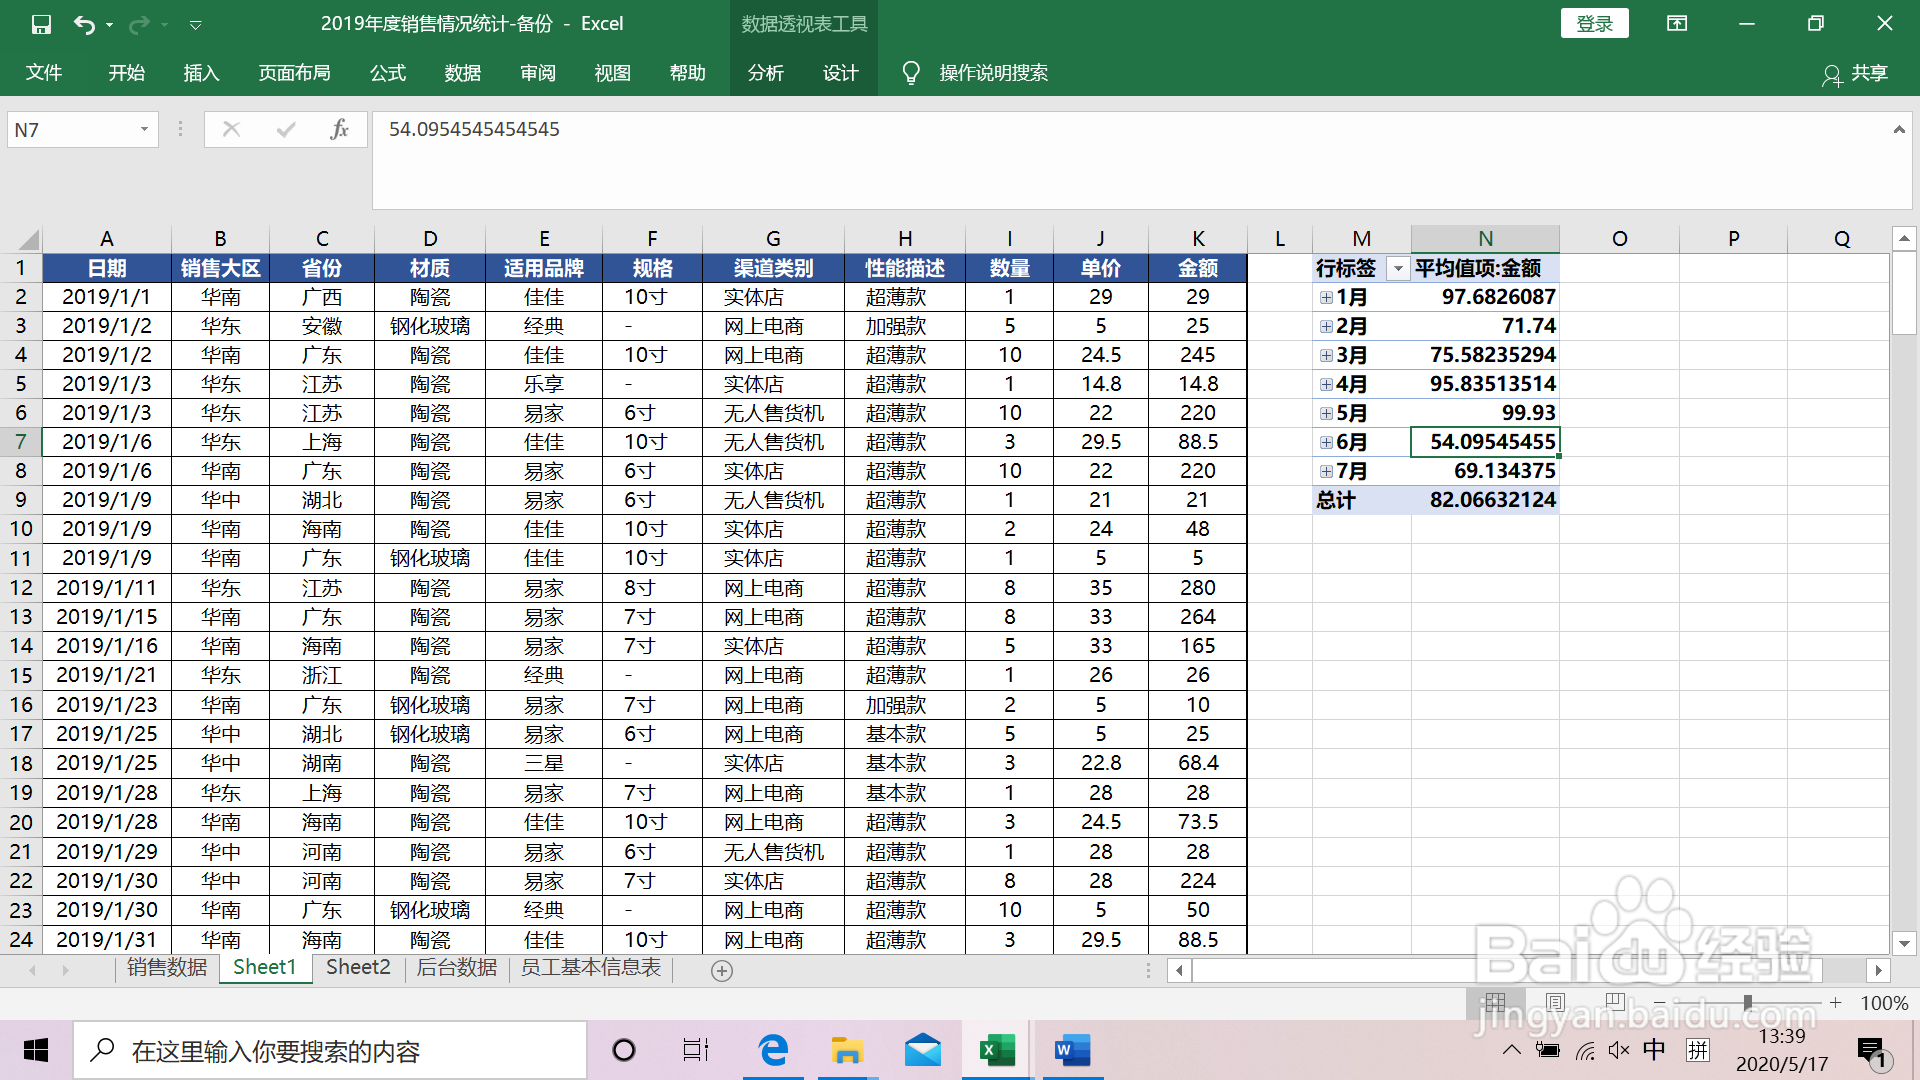Switch to the 视图 ribbon tab

(613, 73)
